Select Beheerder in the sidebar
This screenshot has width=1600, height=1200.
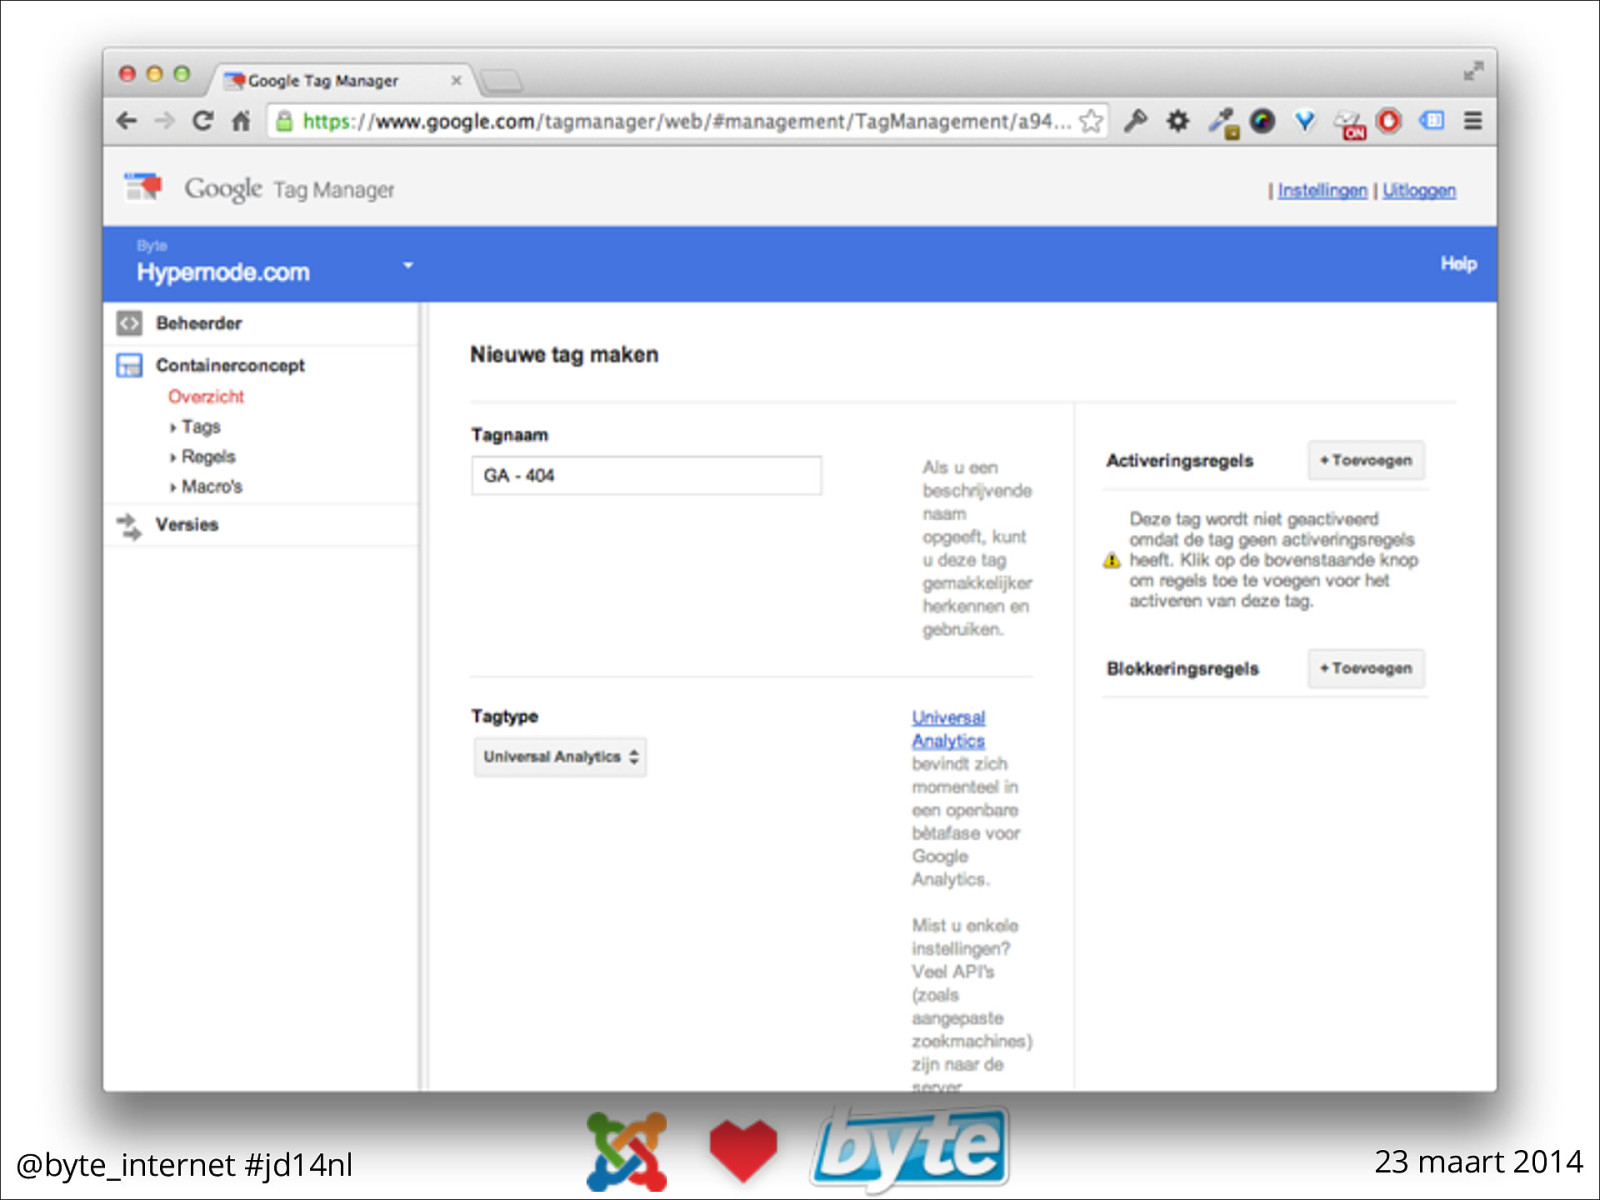pos(199,323)
